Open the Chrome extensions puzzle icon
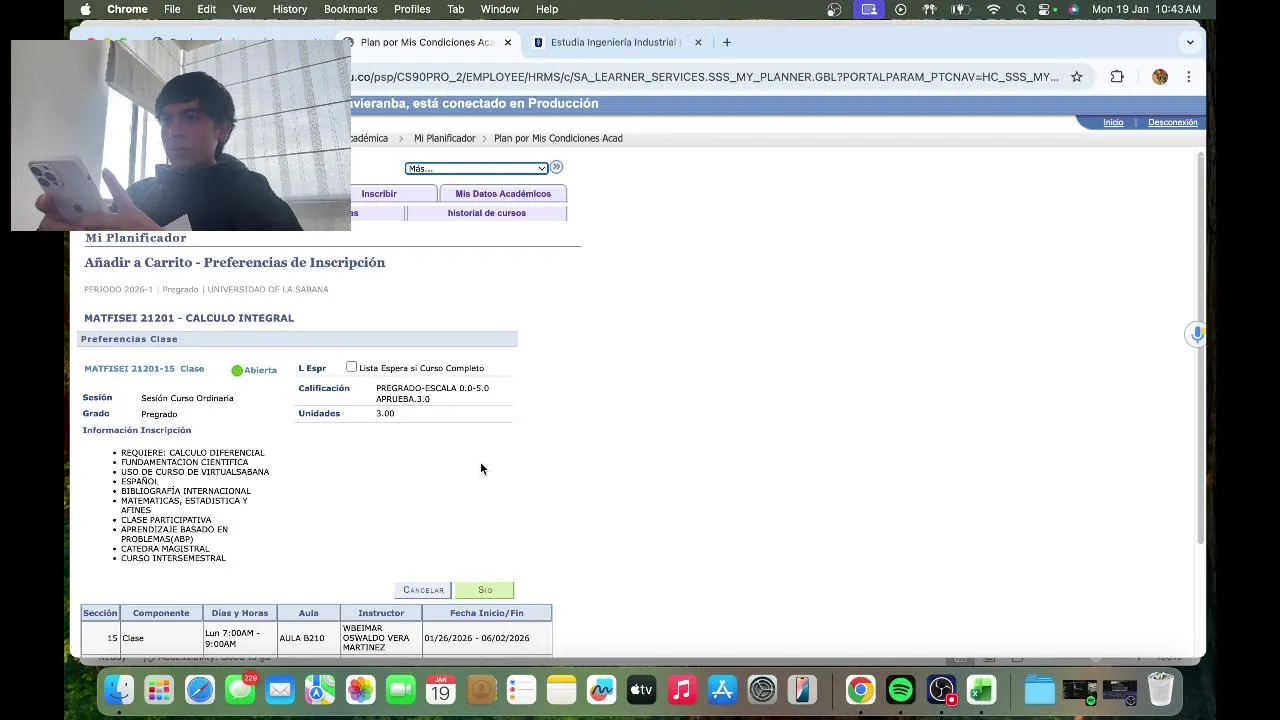 pyautogui.click(x=1117, y=77)
